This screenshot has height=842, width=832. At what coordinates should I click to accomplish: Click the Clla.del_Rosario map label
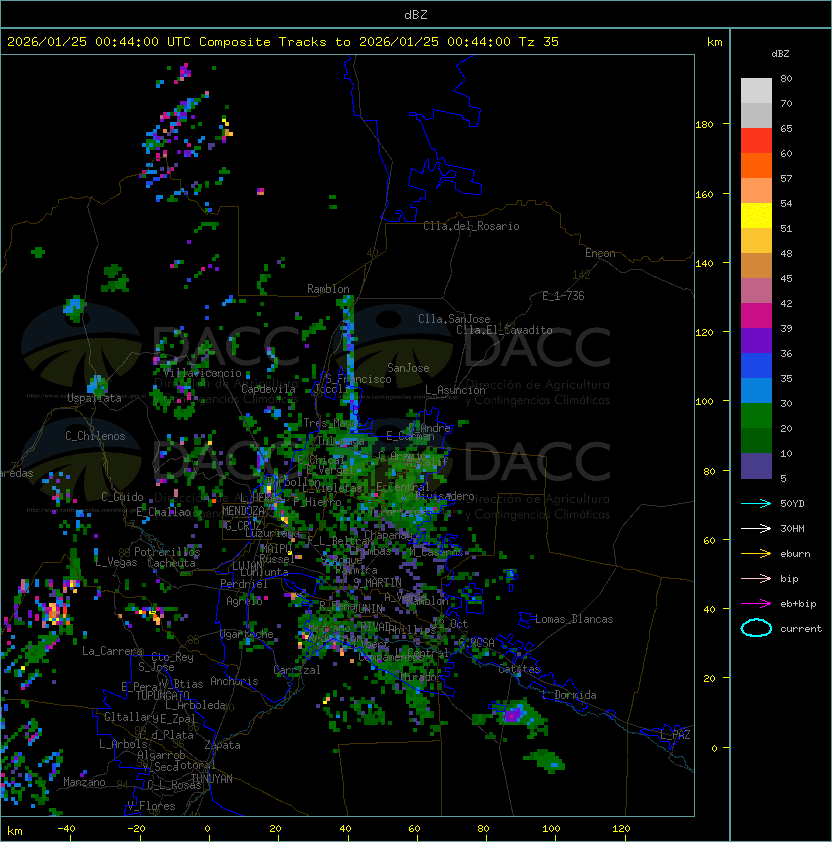471,226
